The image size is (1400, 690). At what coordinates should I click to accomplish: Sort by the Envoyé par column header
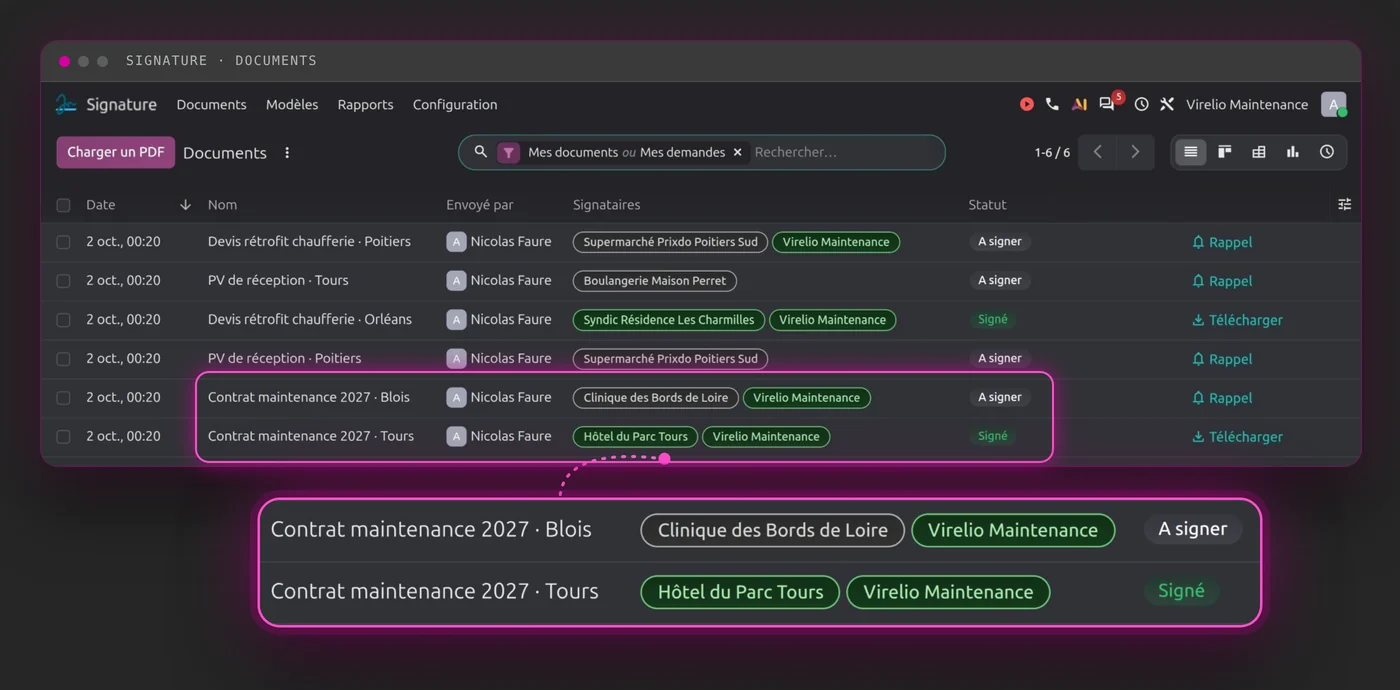pyautogui.click(x=480, y=205)
